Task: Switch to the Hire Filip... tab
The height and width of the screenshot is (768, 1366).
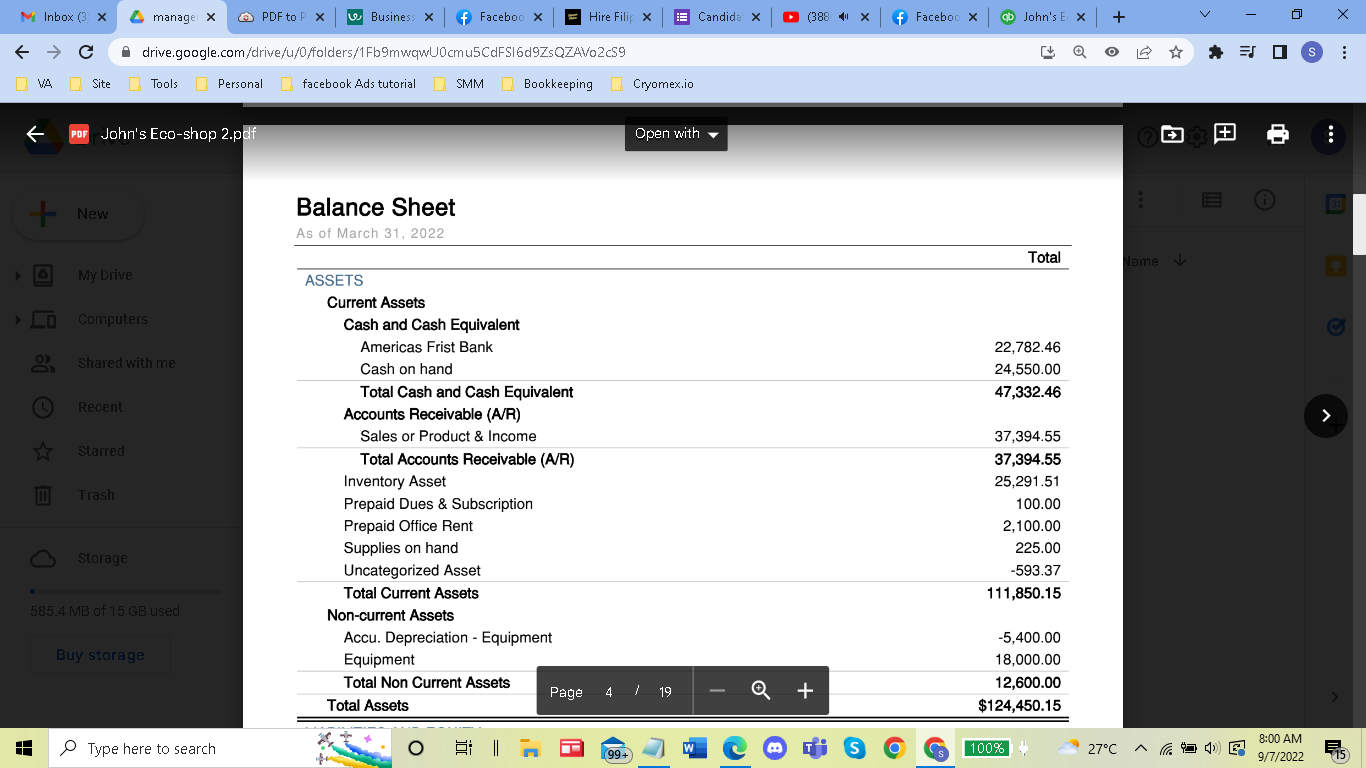Action: [606, 17]
